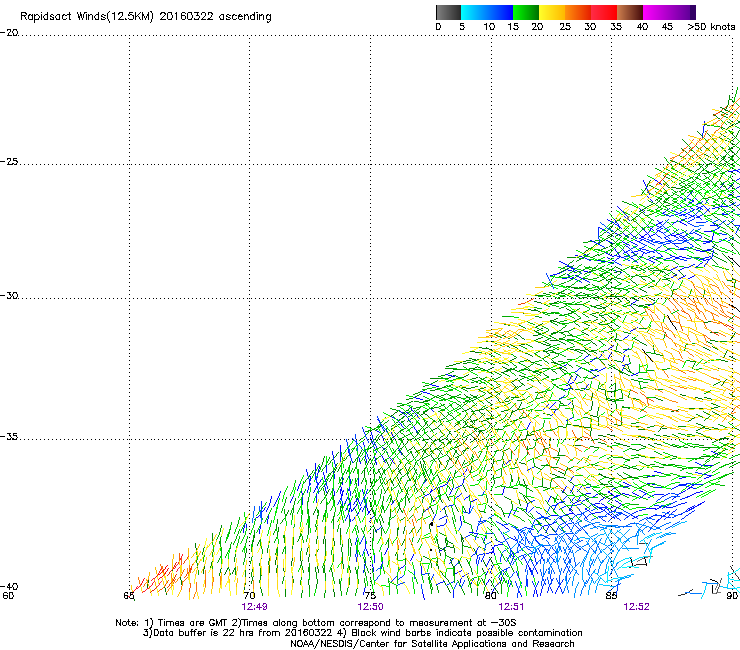The height and width of the screenshot is (650, 740).
Task: Click the dark purple 45-50 knots swatch
Action: (x=682, y=12)
